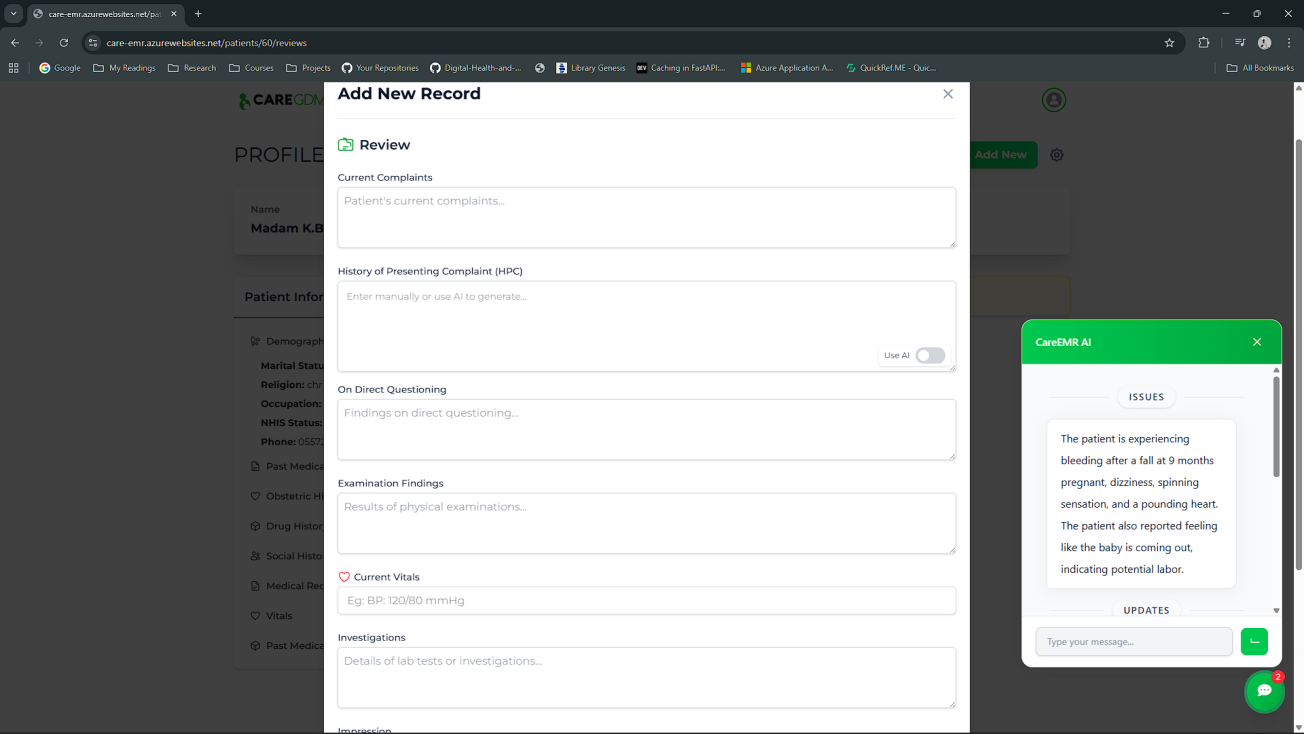Open Digital-Health bookmark
Viewport: 1304px width, 734px height.
click(476, 68)
